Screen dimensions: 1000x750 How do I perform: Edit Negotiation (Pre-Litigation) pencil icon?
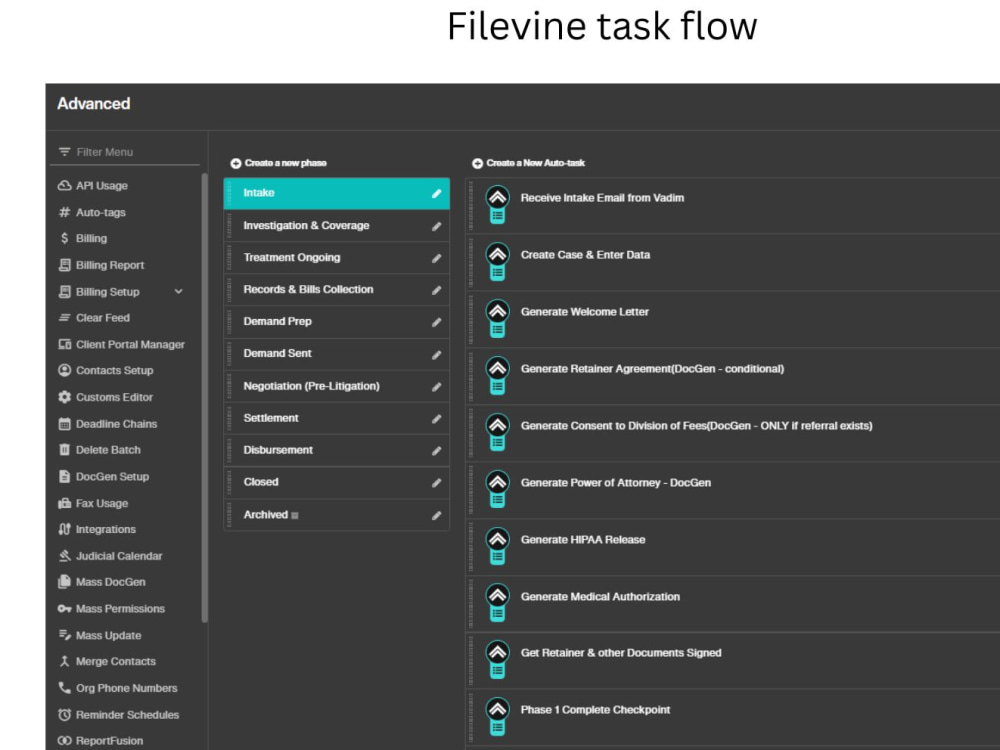click(436, 386)
